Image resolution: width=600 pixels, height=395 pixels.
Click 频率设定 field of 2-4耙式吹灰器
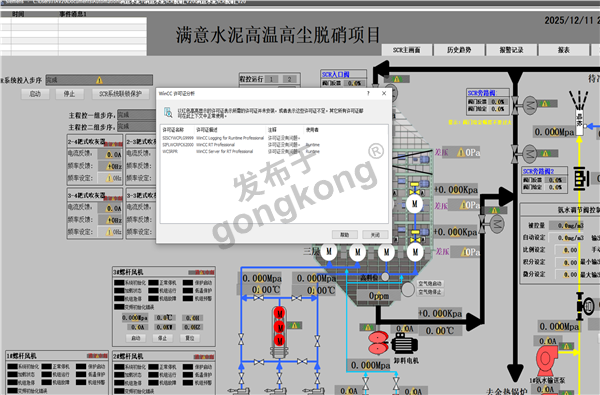coord(110,178)
